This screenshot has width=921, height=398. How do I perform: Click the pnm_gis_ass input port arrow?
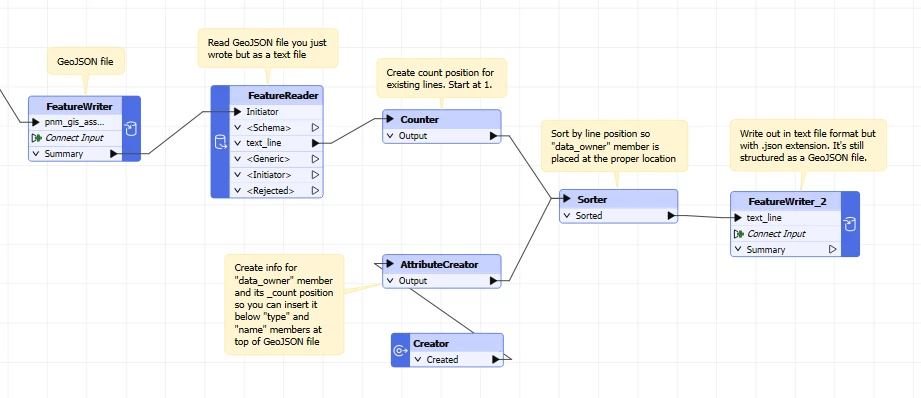[36, 122]
